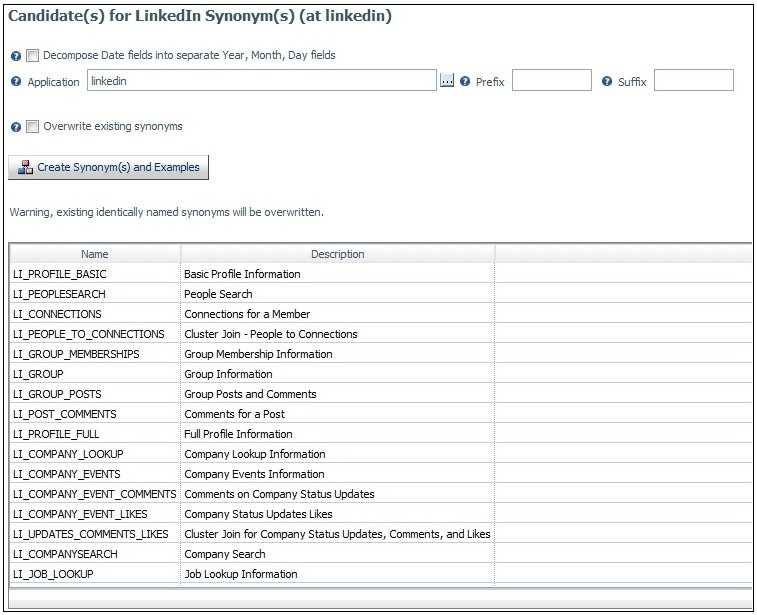Click Cluster Join for Company Status Updates description
This screenshot has width=757, height=615.
tap(337, 534)
